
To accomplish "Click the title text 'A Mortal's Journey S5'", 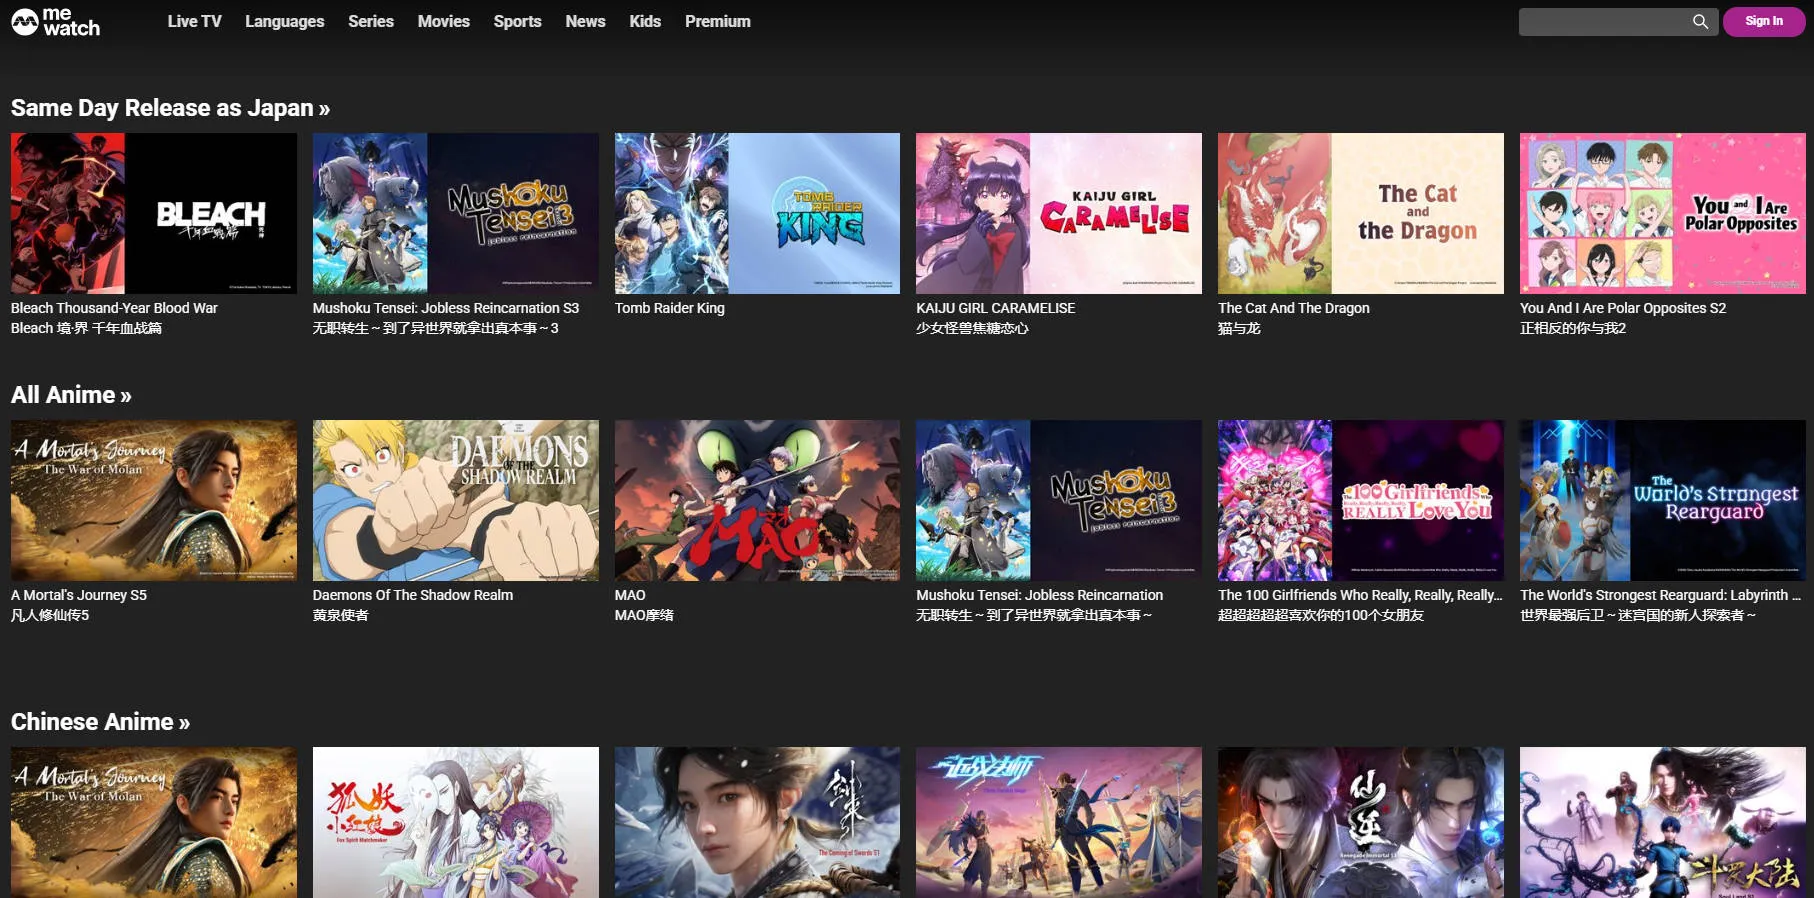I will click(x=79, y=595).
